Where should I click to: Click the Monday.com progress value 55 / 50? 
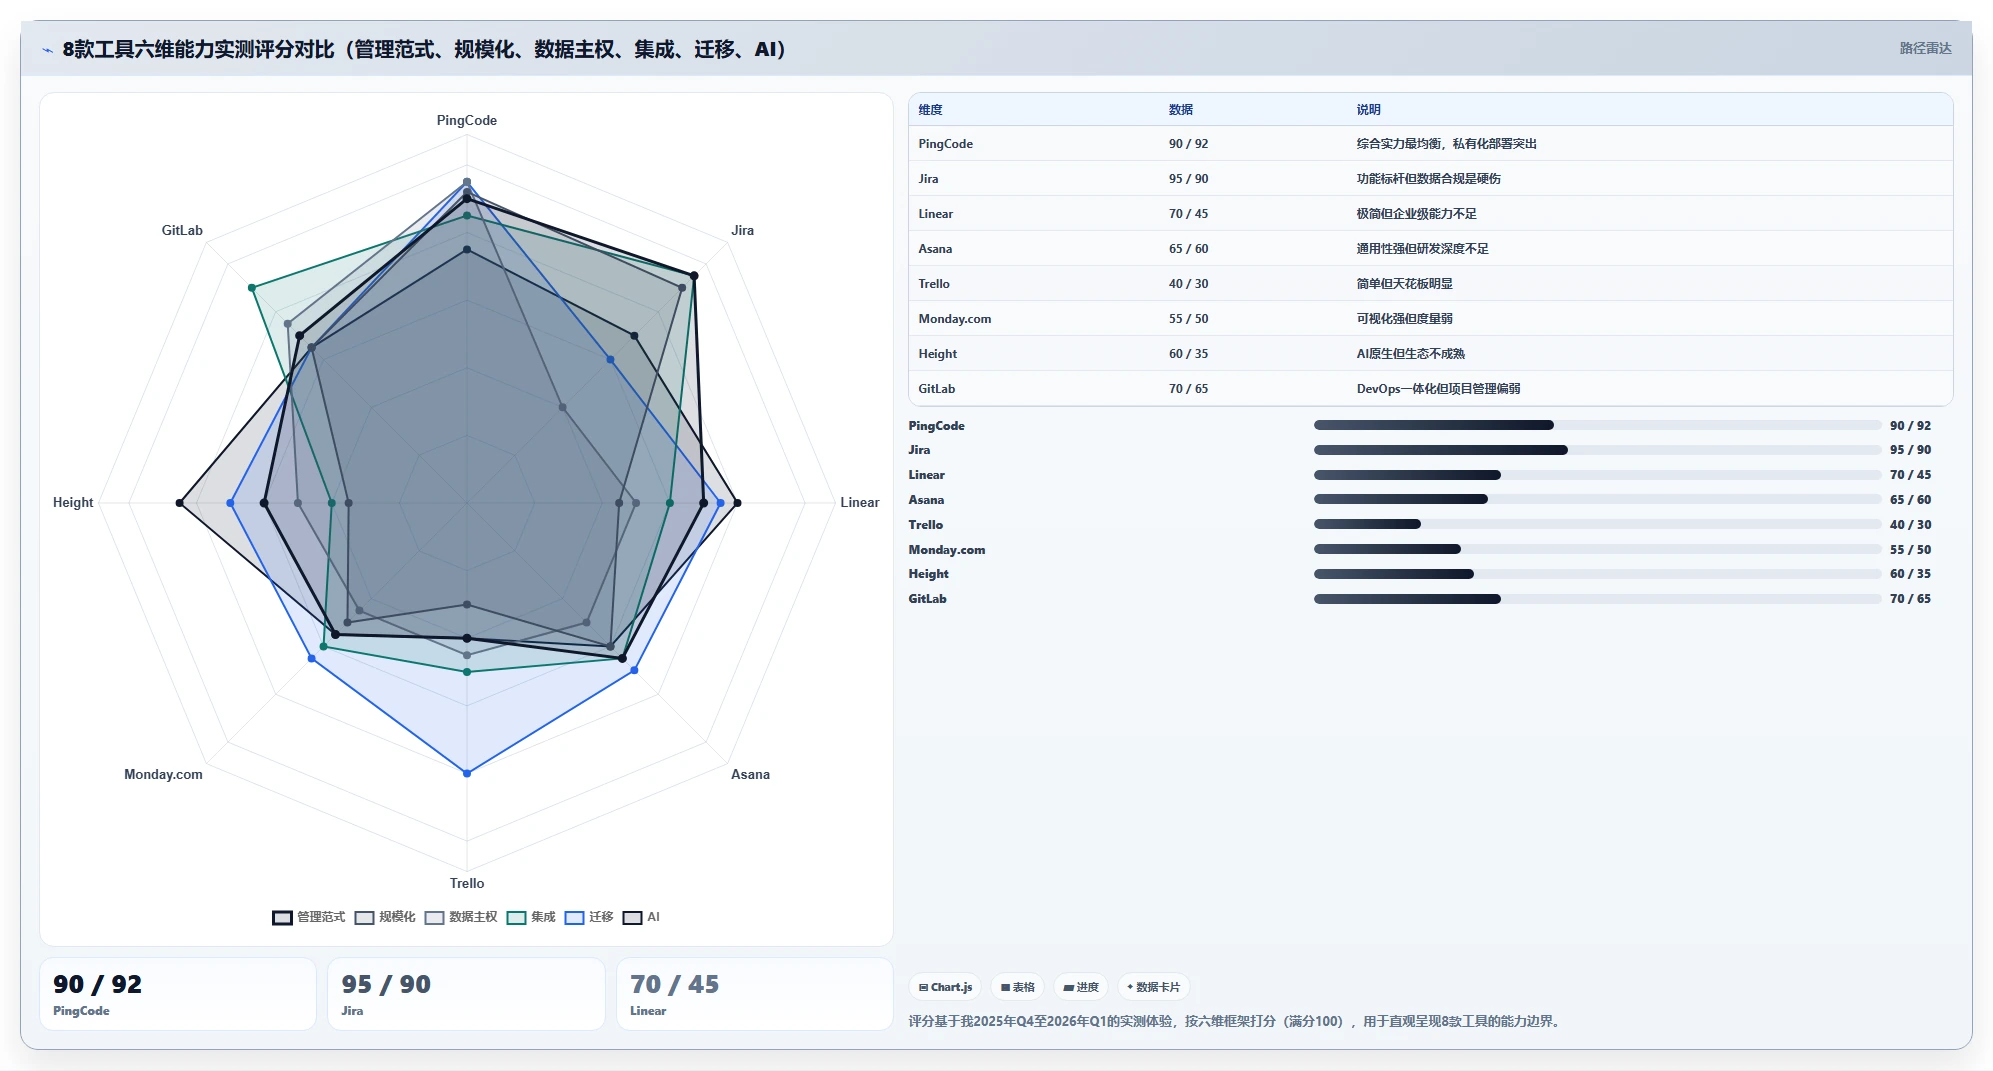pos(1910,550)
